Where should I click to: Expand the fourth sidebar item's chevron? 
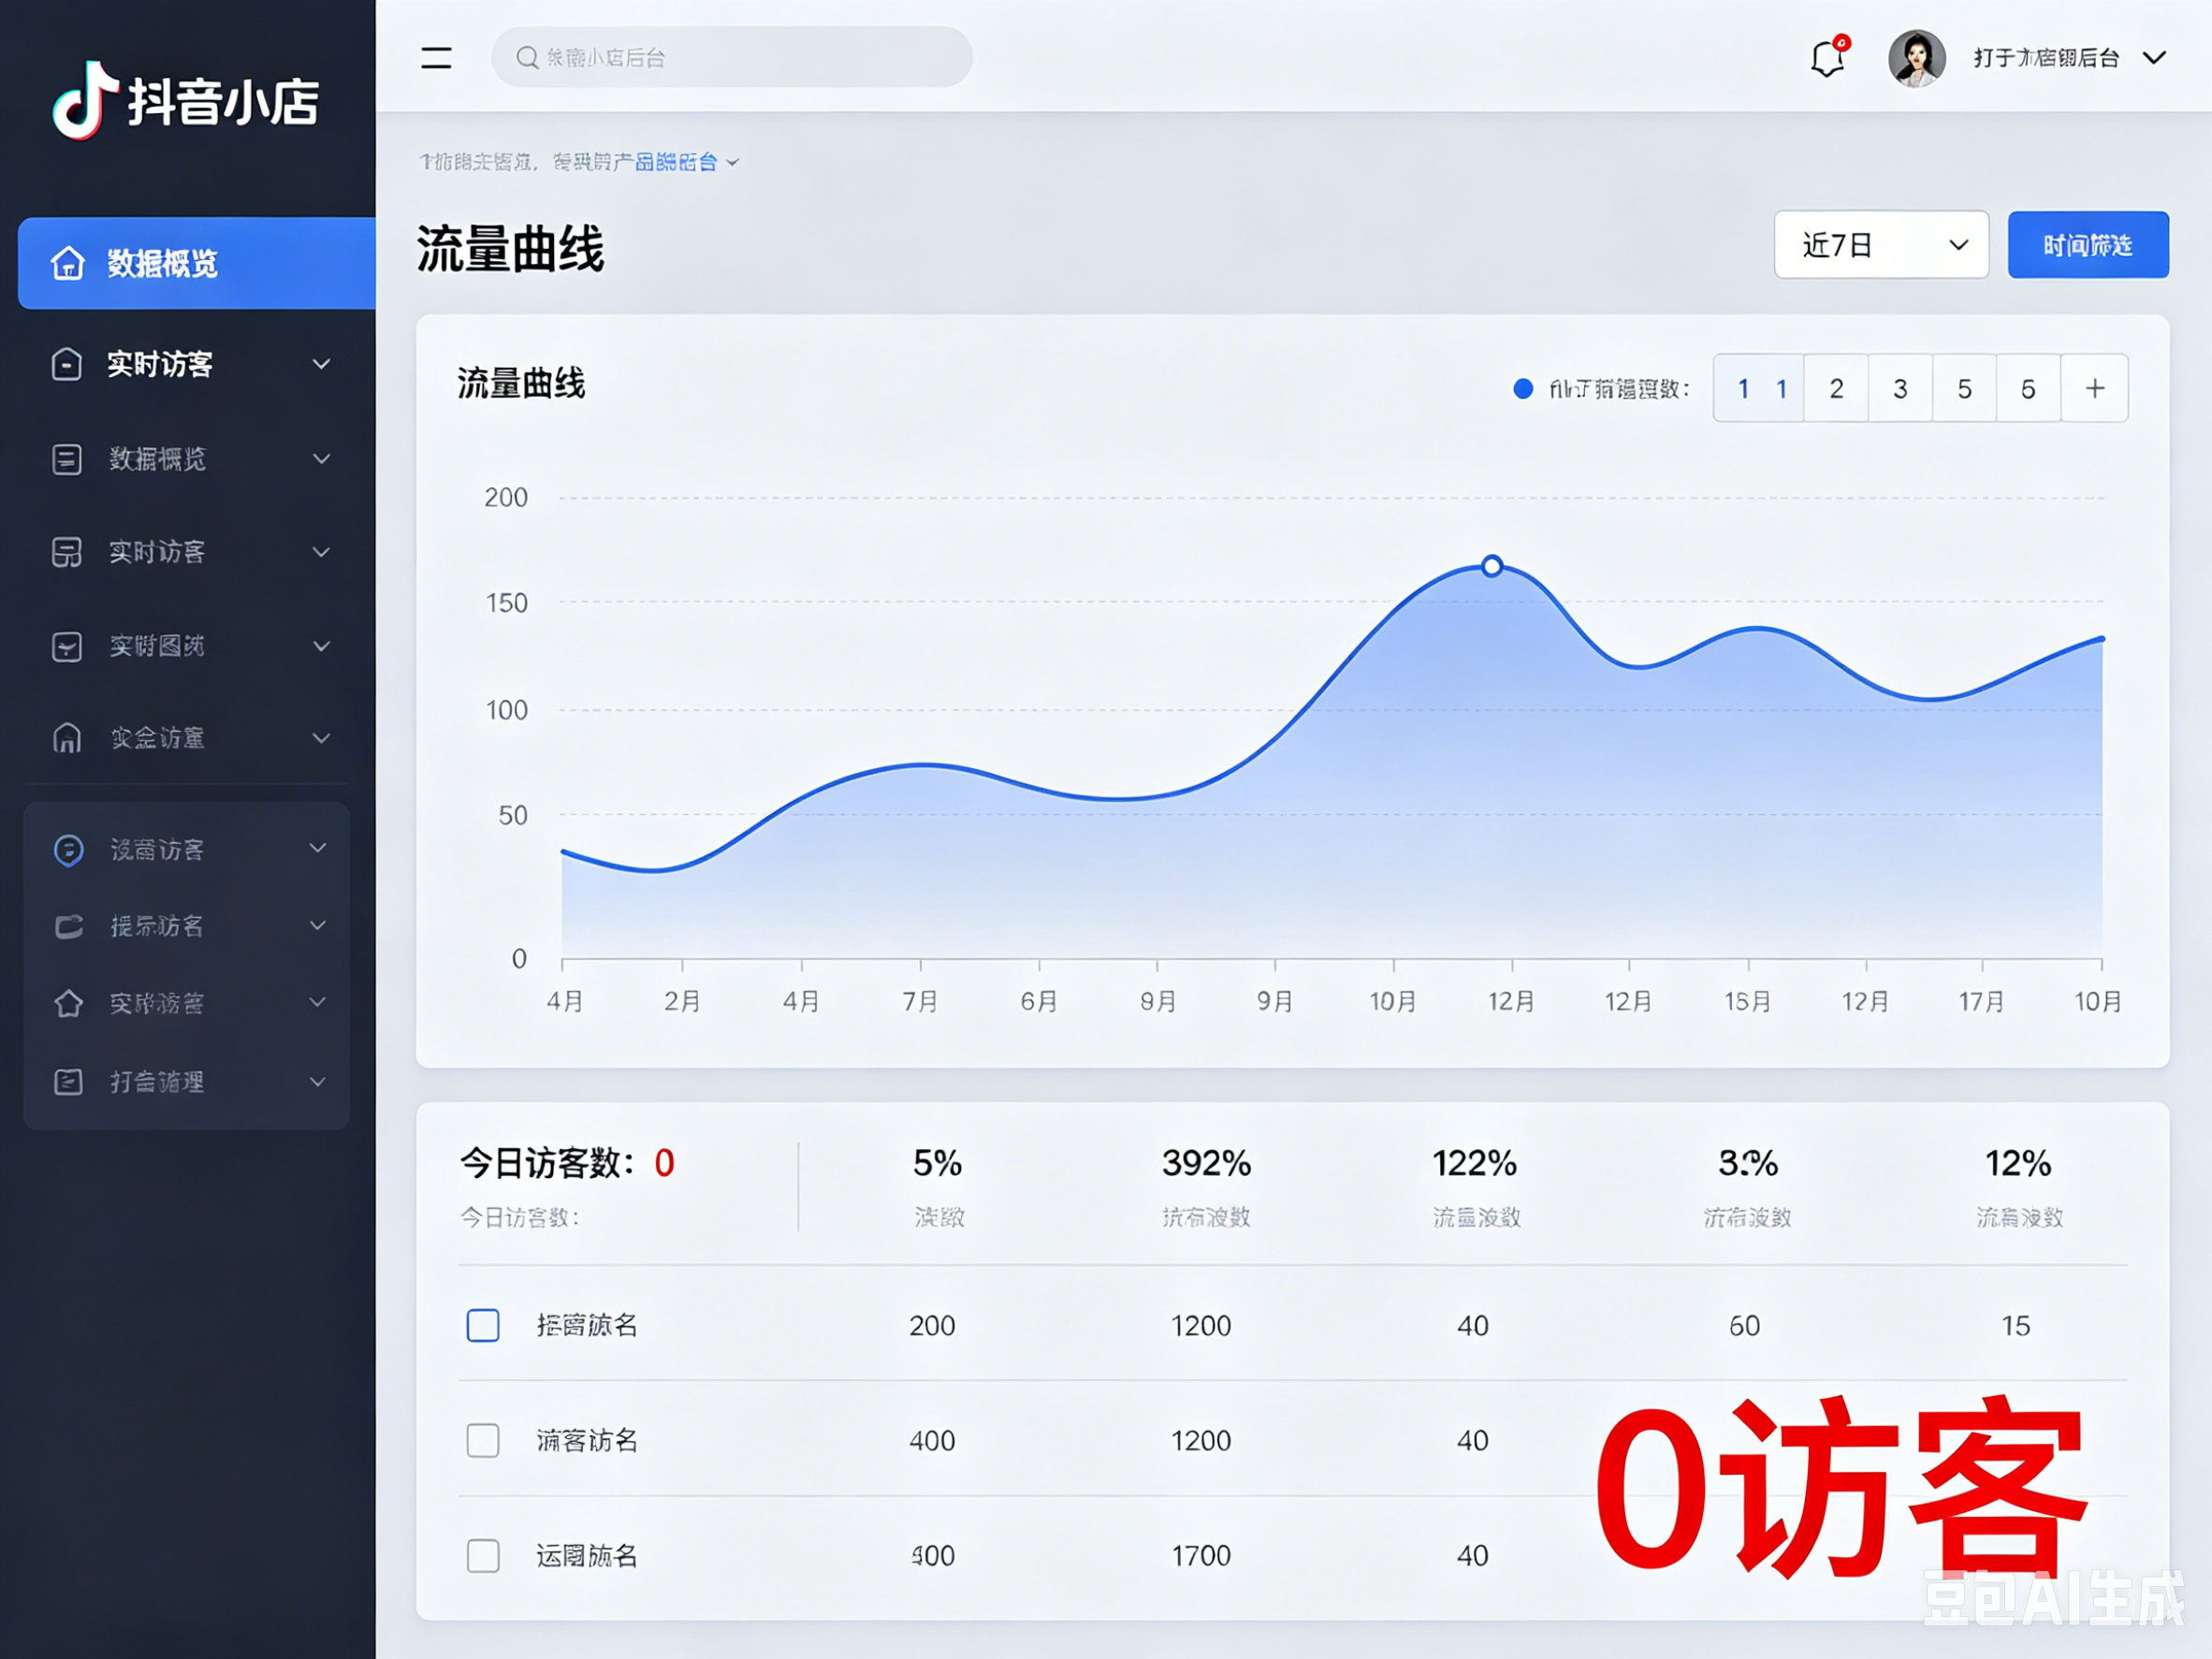(x=321, y=552)
